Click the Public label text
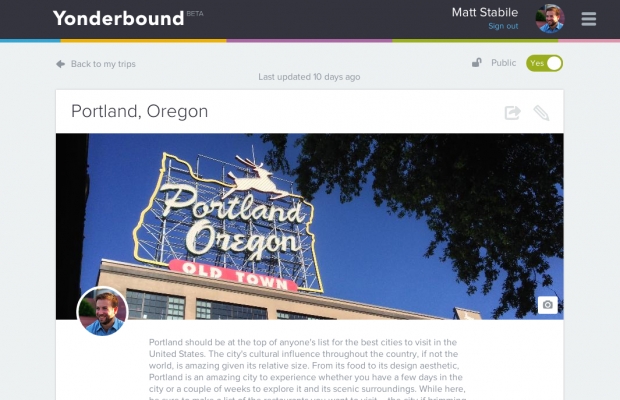 point(503,63)
